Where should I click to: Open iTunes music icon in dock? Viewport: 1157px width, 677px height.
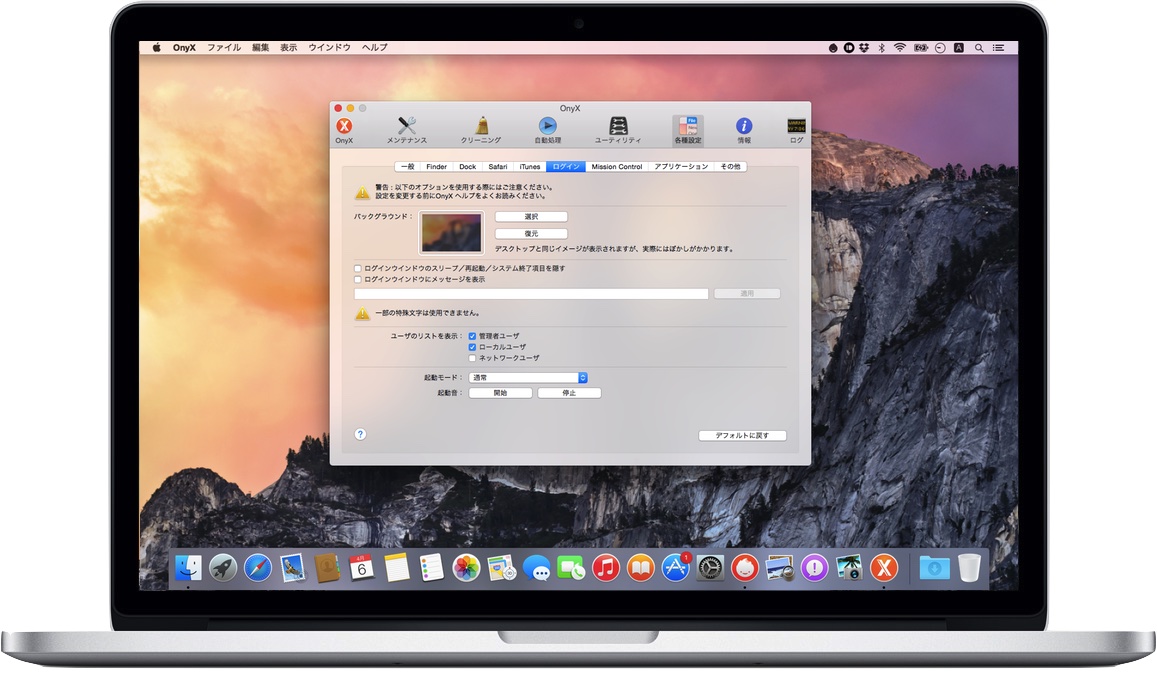coord(606,568)
